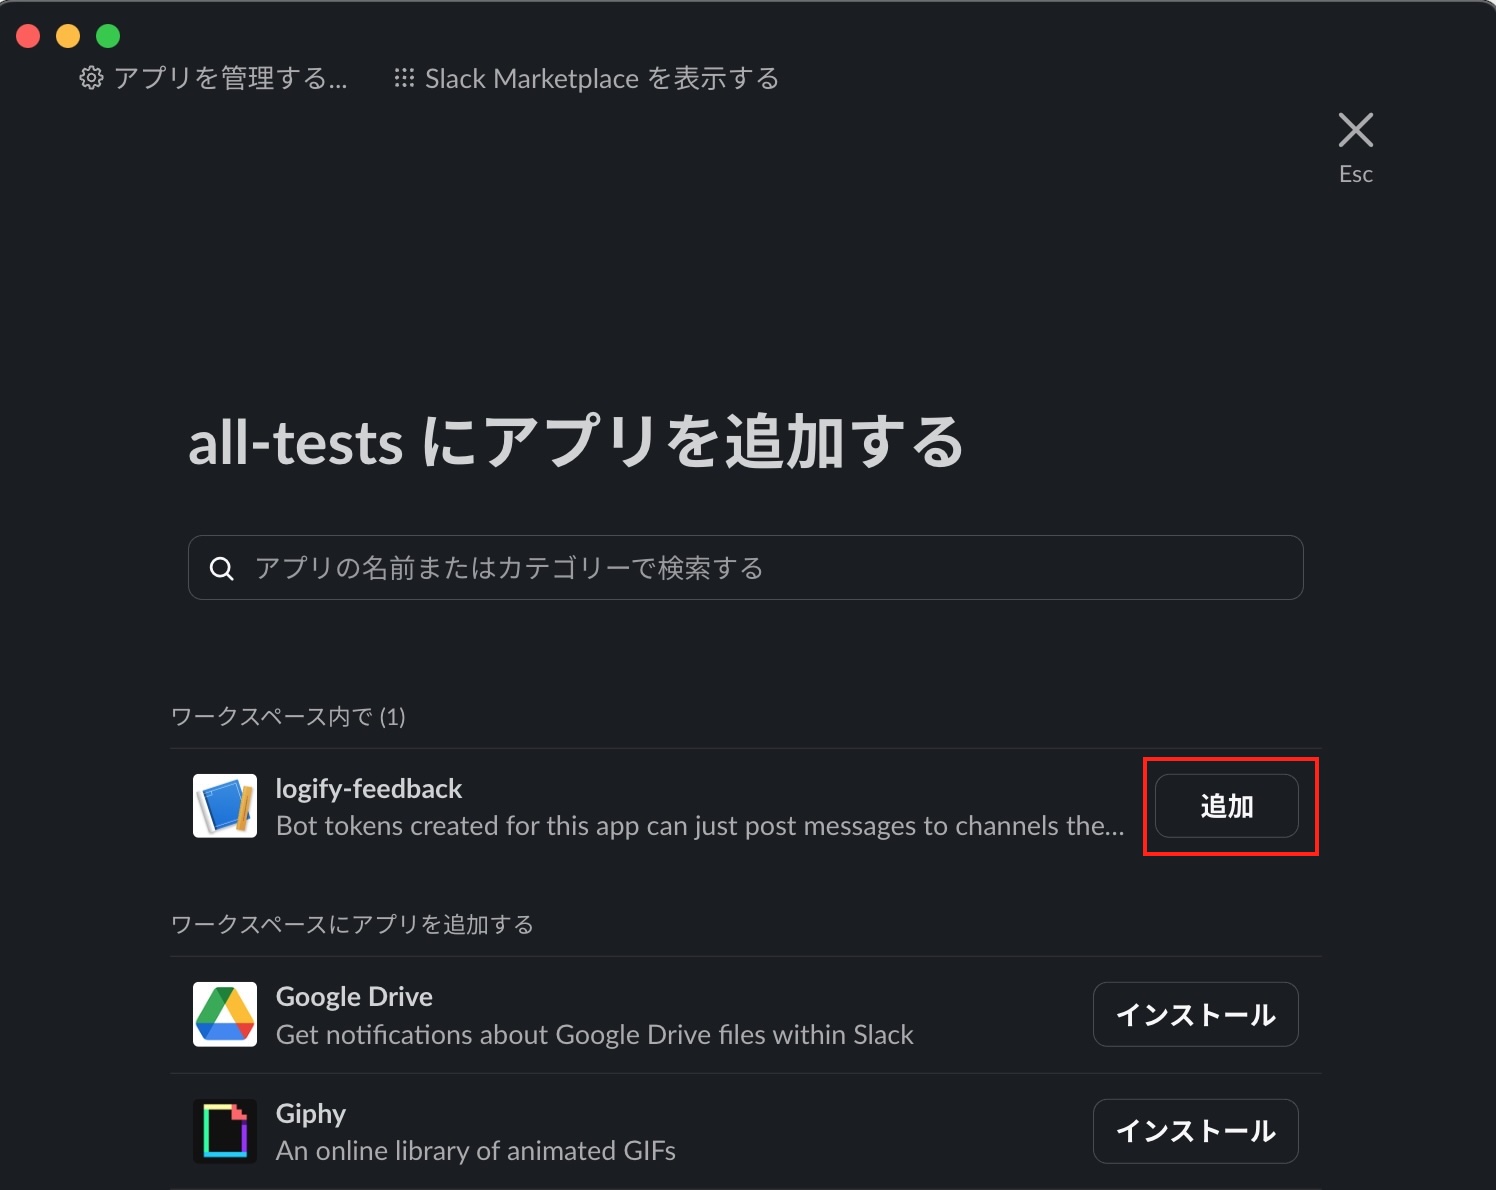Screen dimensions: 1496x1190
Task: Select the logify-feedback app name
Action: [x=369, y=789]
